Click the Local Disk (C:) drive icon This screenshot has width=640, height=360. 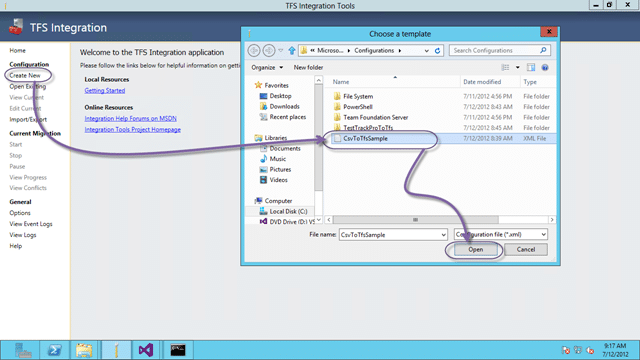tap(263, 211)
